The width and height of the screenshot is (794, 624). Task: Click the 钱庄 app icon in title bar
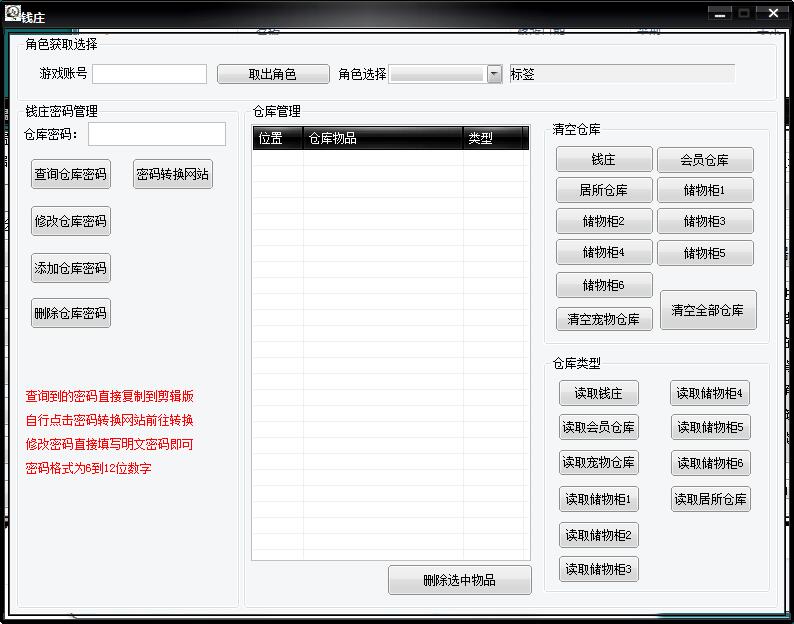[13, 14]
